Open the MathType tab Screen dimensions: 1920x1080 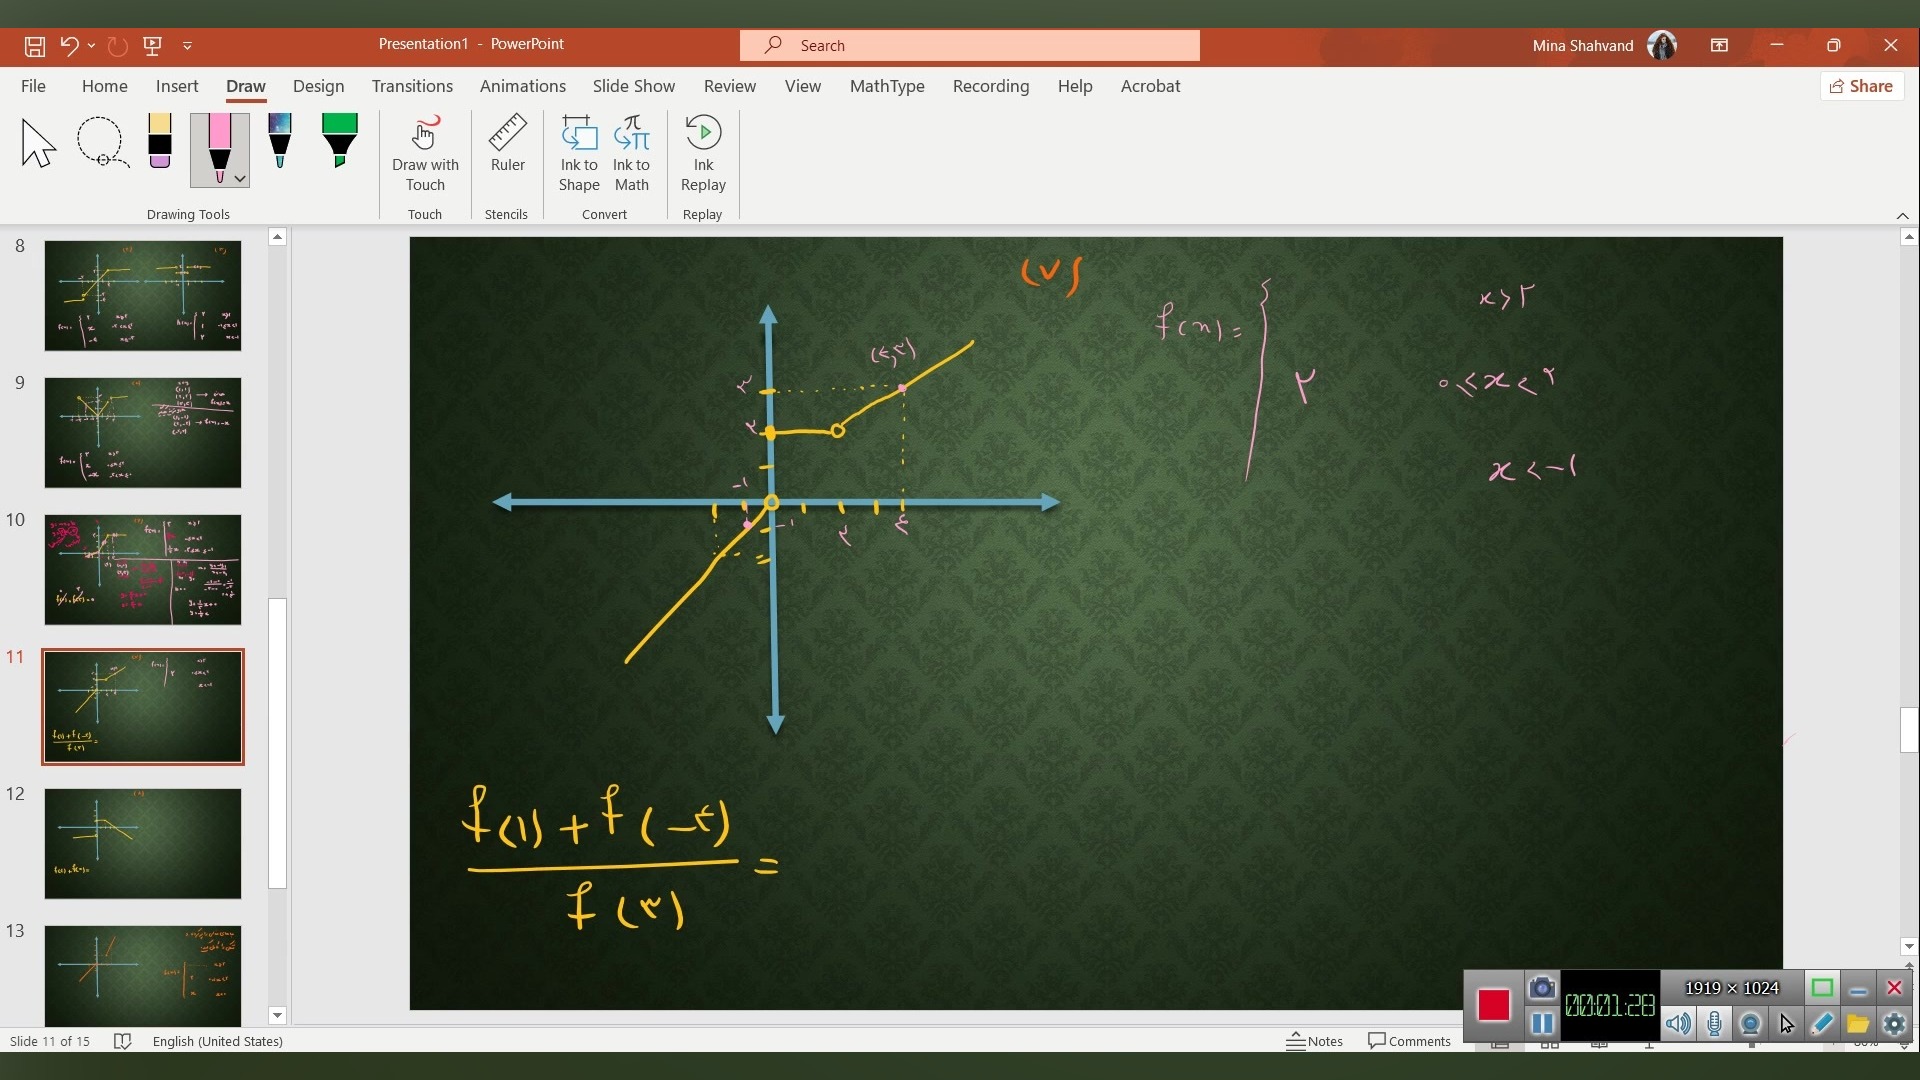pyautogui.click(x=886, y=86)
